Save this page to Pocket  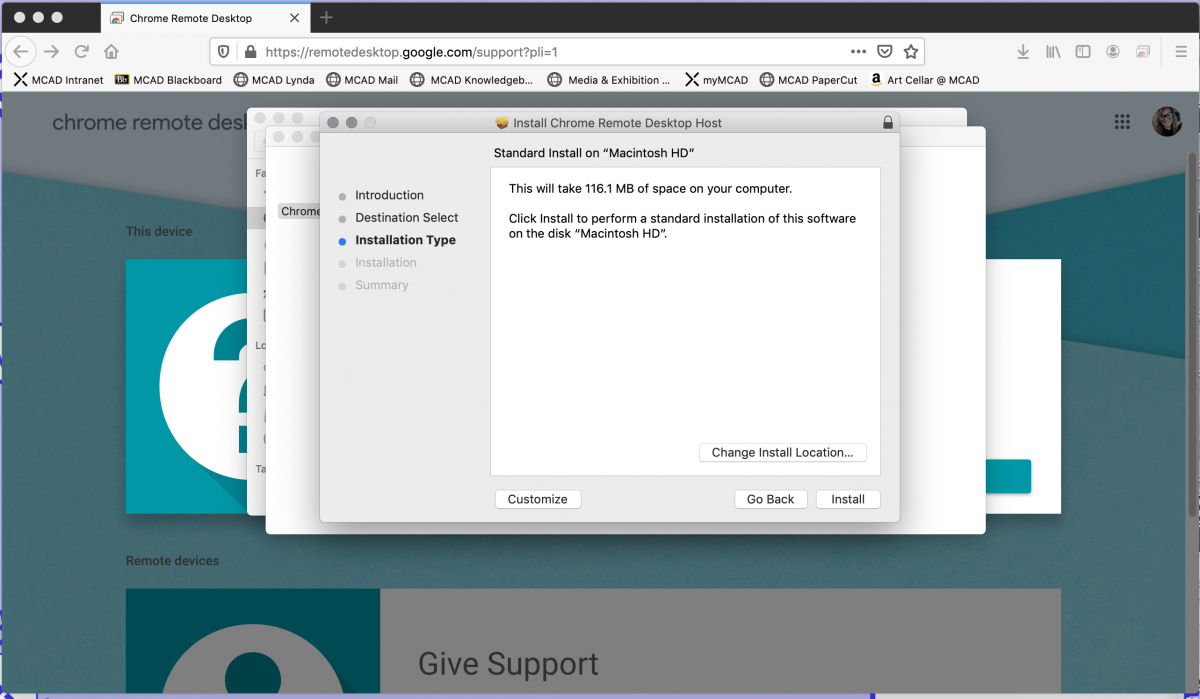click(x=885, y=52)
